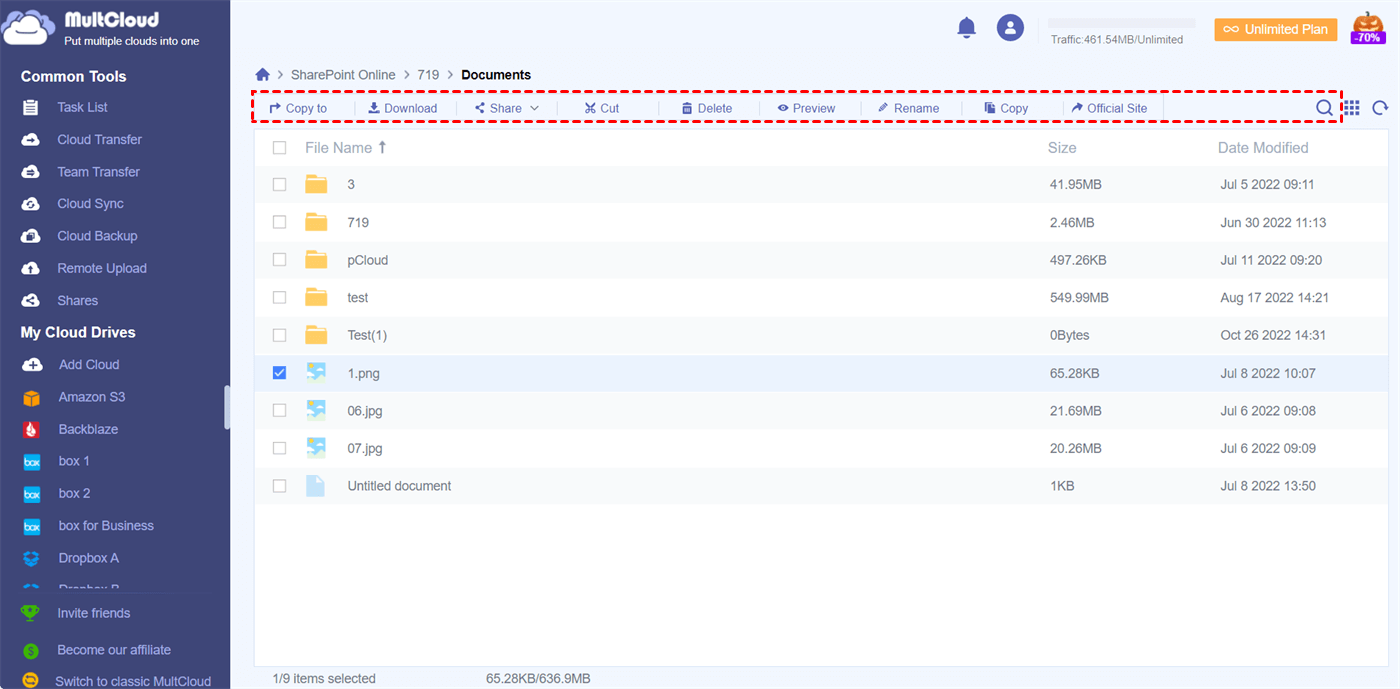Click the Unlimited Plan button
The image size is (1400, 689).
pyautogui.click(x=1276, y=29)
